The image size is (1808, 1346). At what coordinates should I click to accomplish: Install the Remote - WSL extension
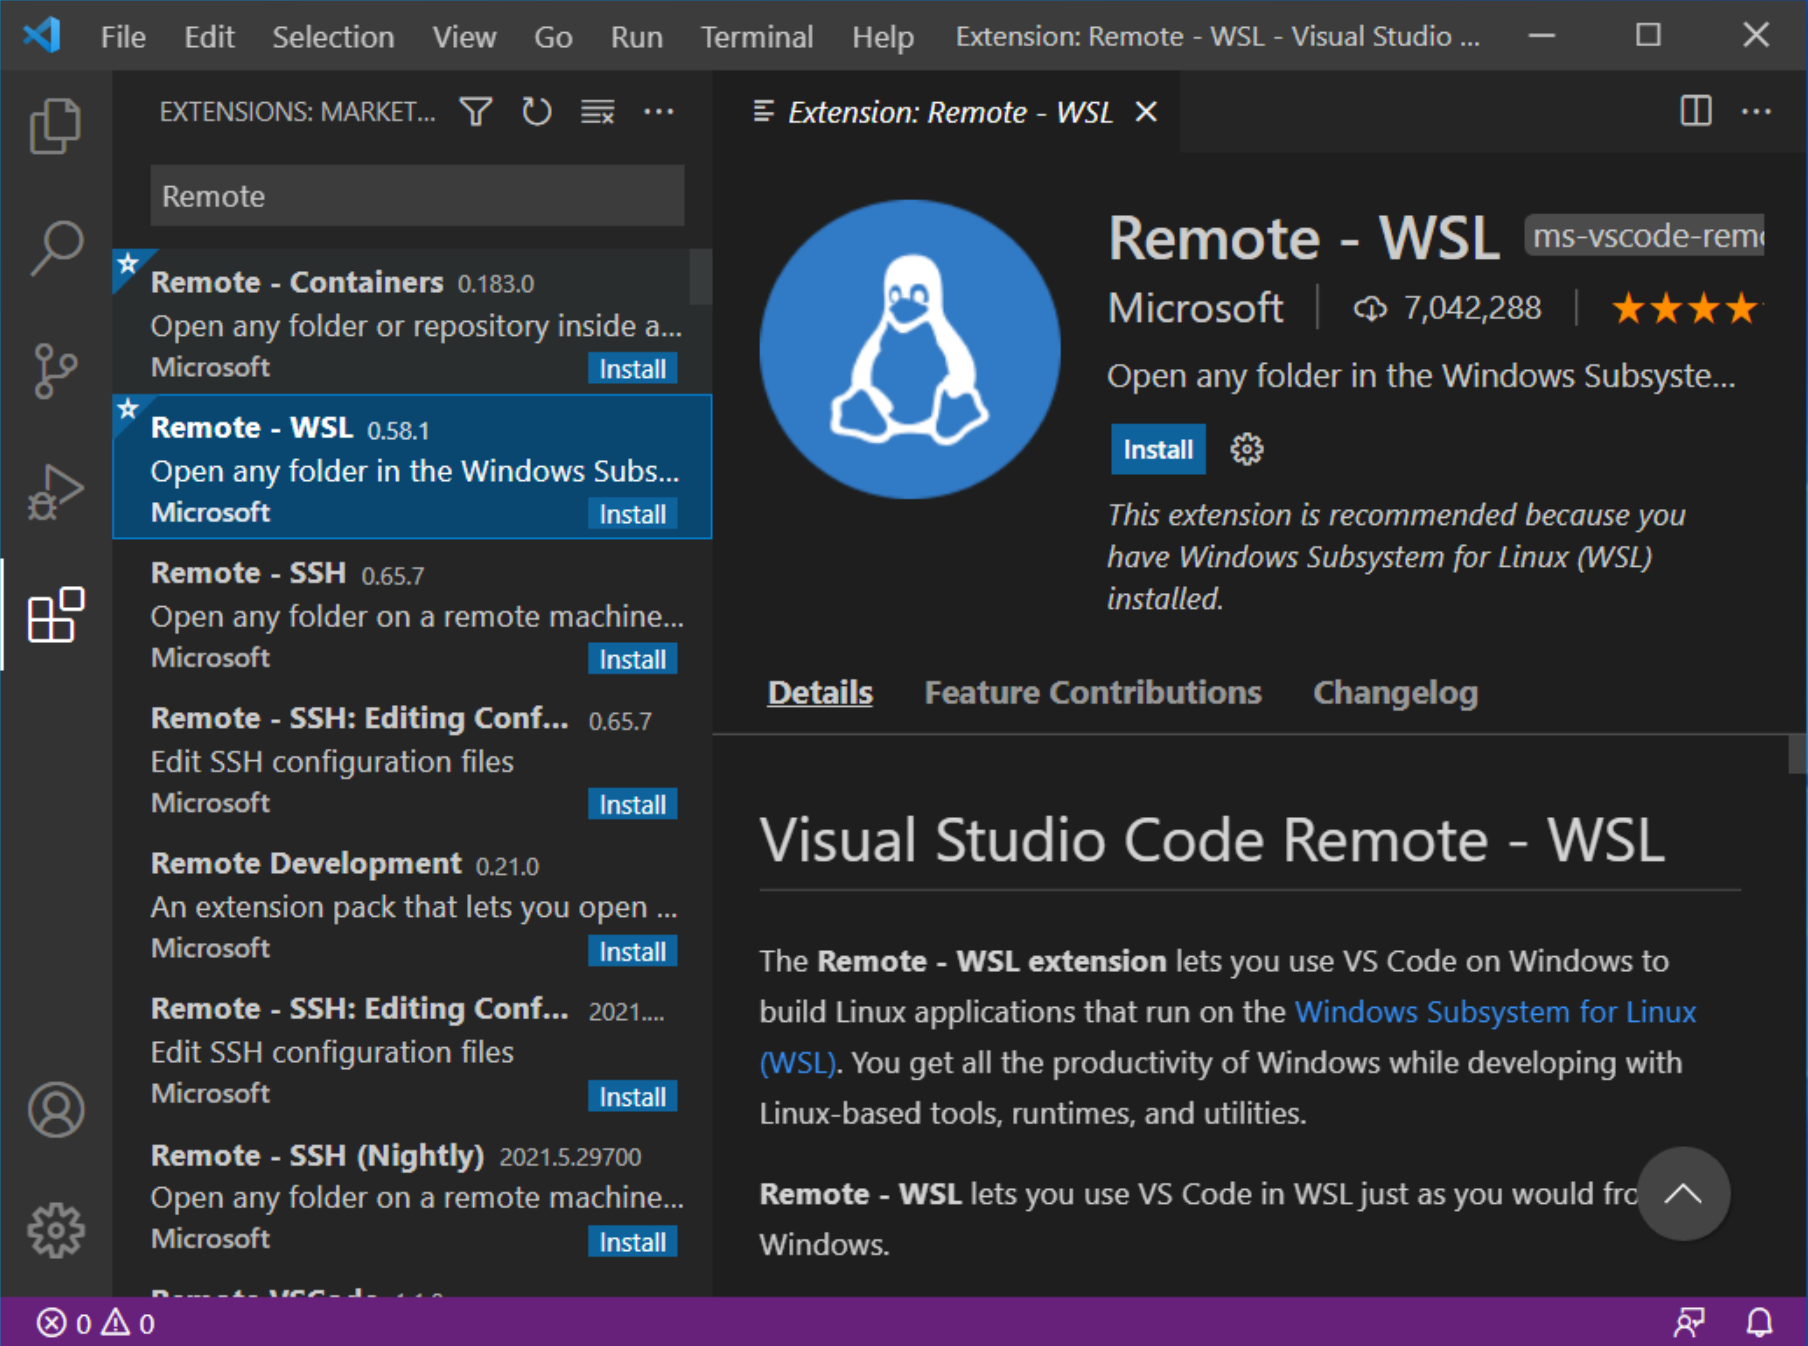click(x=1157, y=449)
